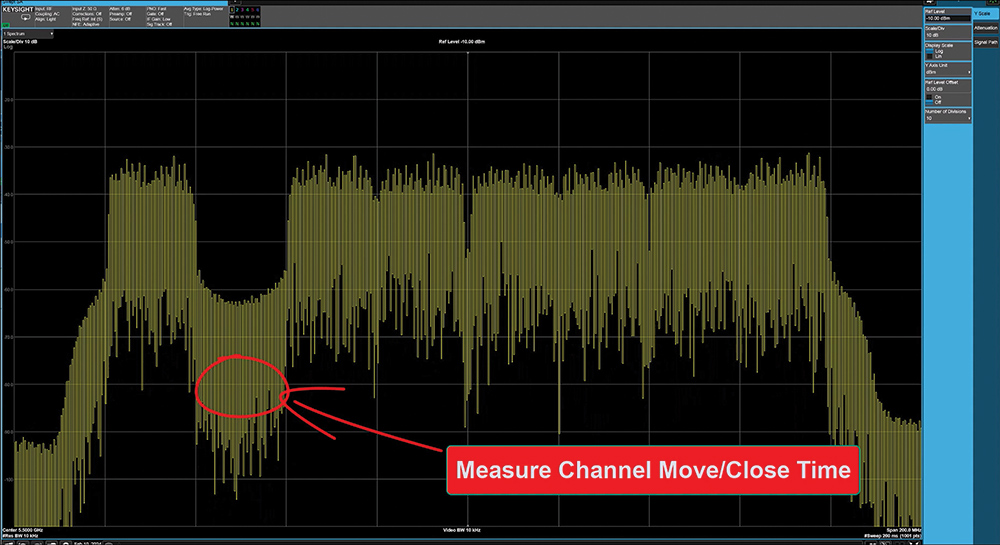Select trace number 6 in the trace indicator
Viewport: 1000px width, 545px height.
tap(258, 10)
